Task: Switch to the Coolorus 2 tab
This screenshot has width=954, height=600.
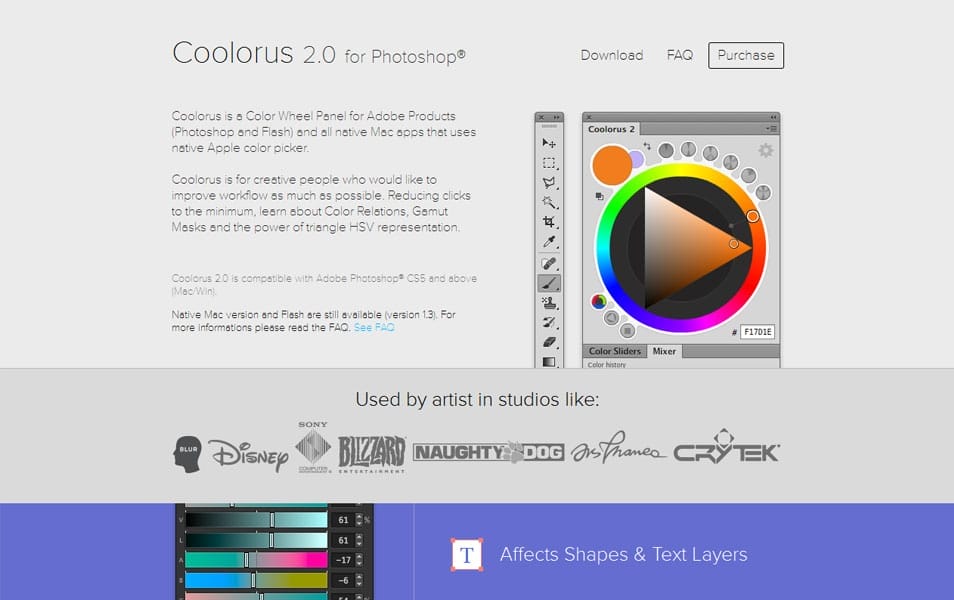Action: click(x=611, y=129)
